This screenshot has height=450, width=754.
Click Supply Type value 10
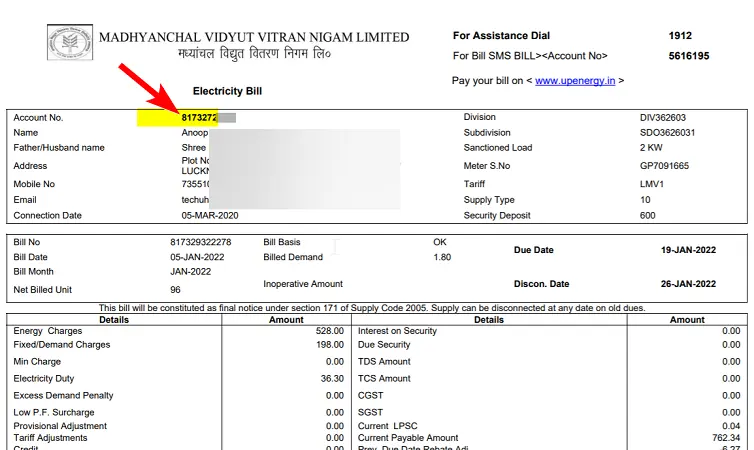(x=645, y=200)
